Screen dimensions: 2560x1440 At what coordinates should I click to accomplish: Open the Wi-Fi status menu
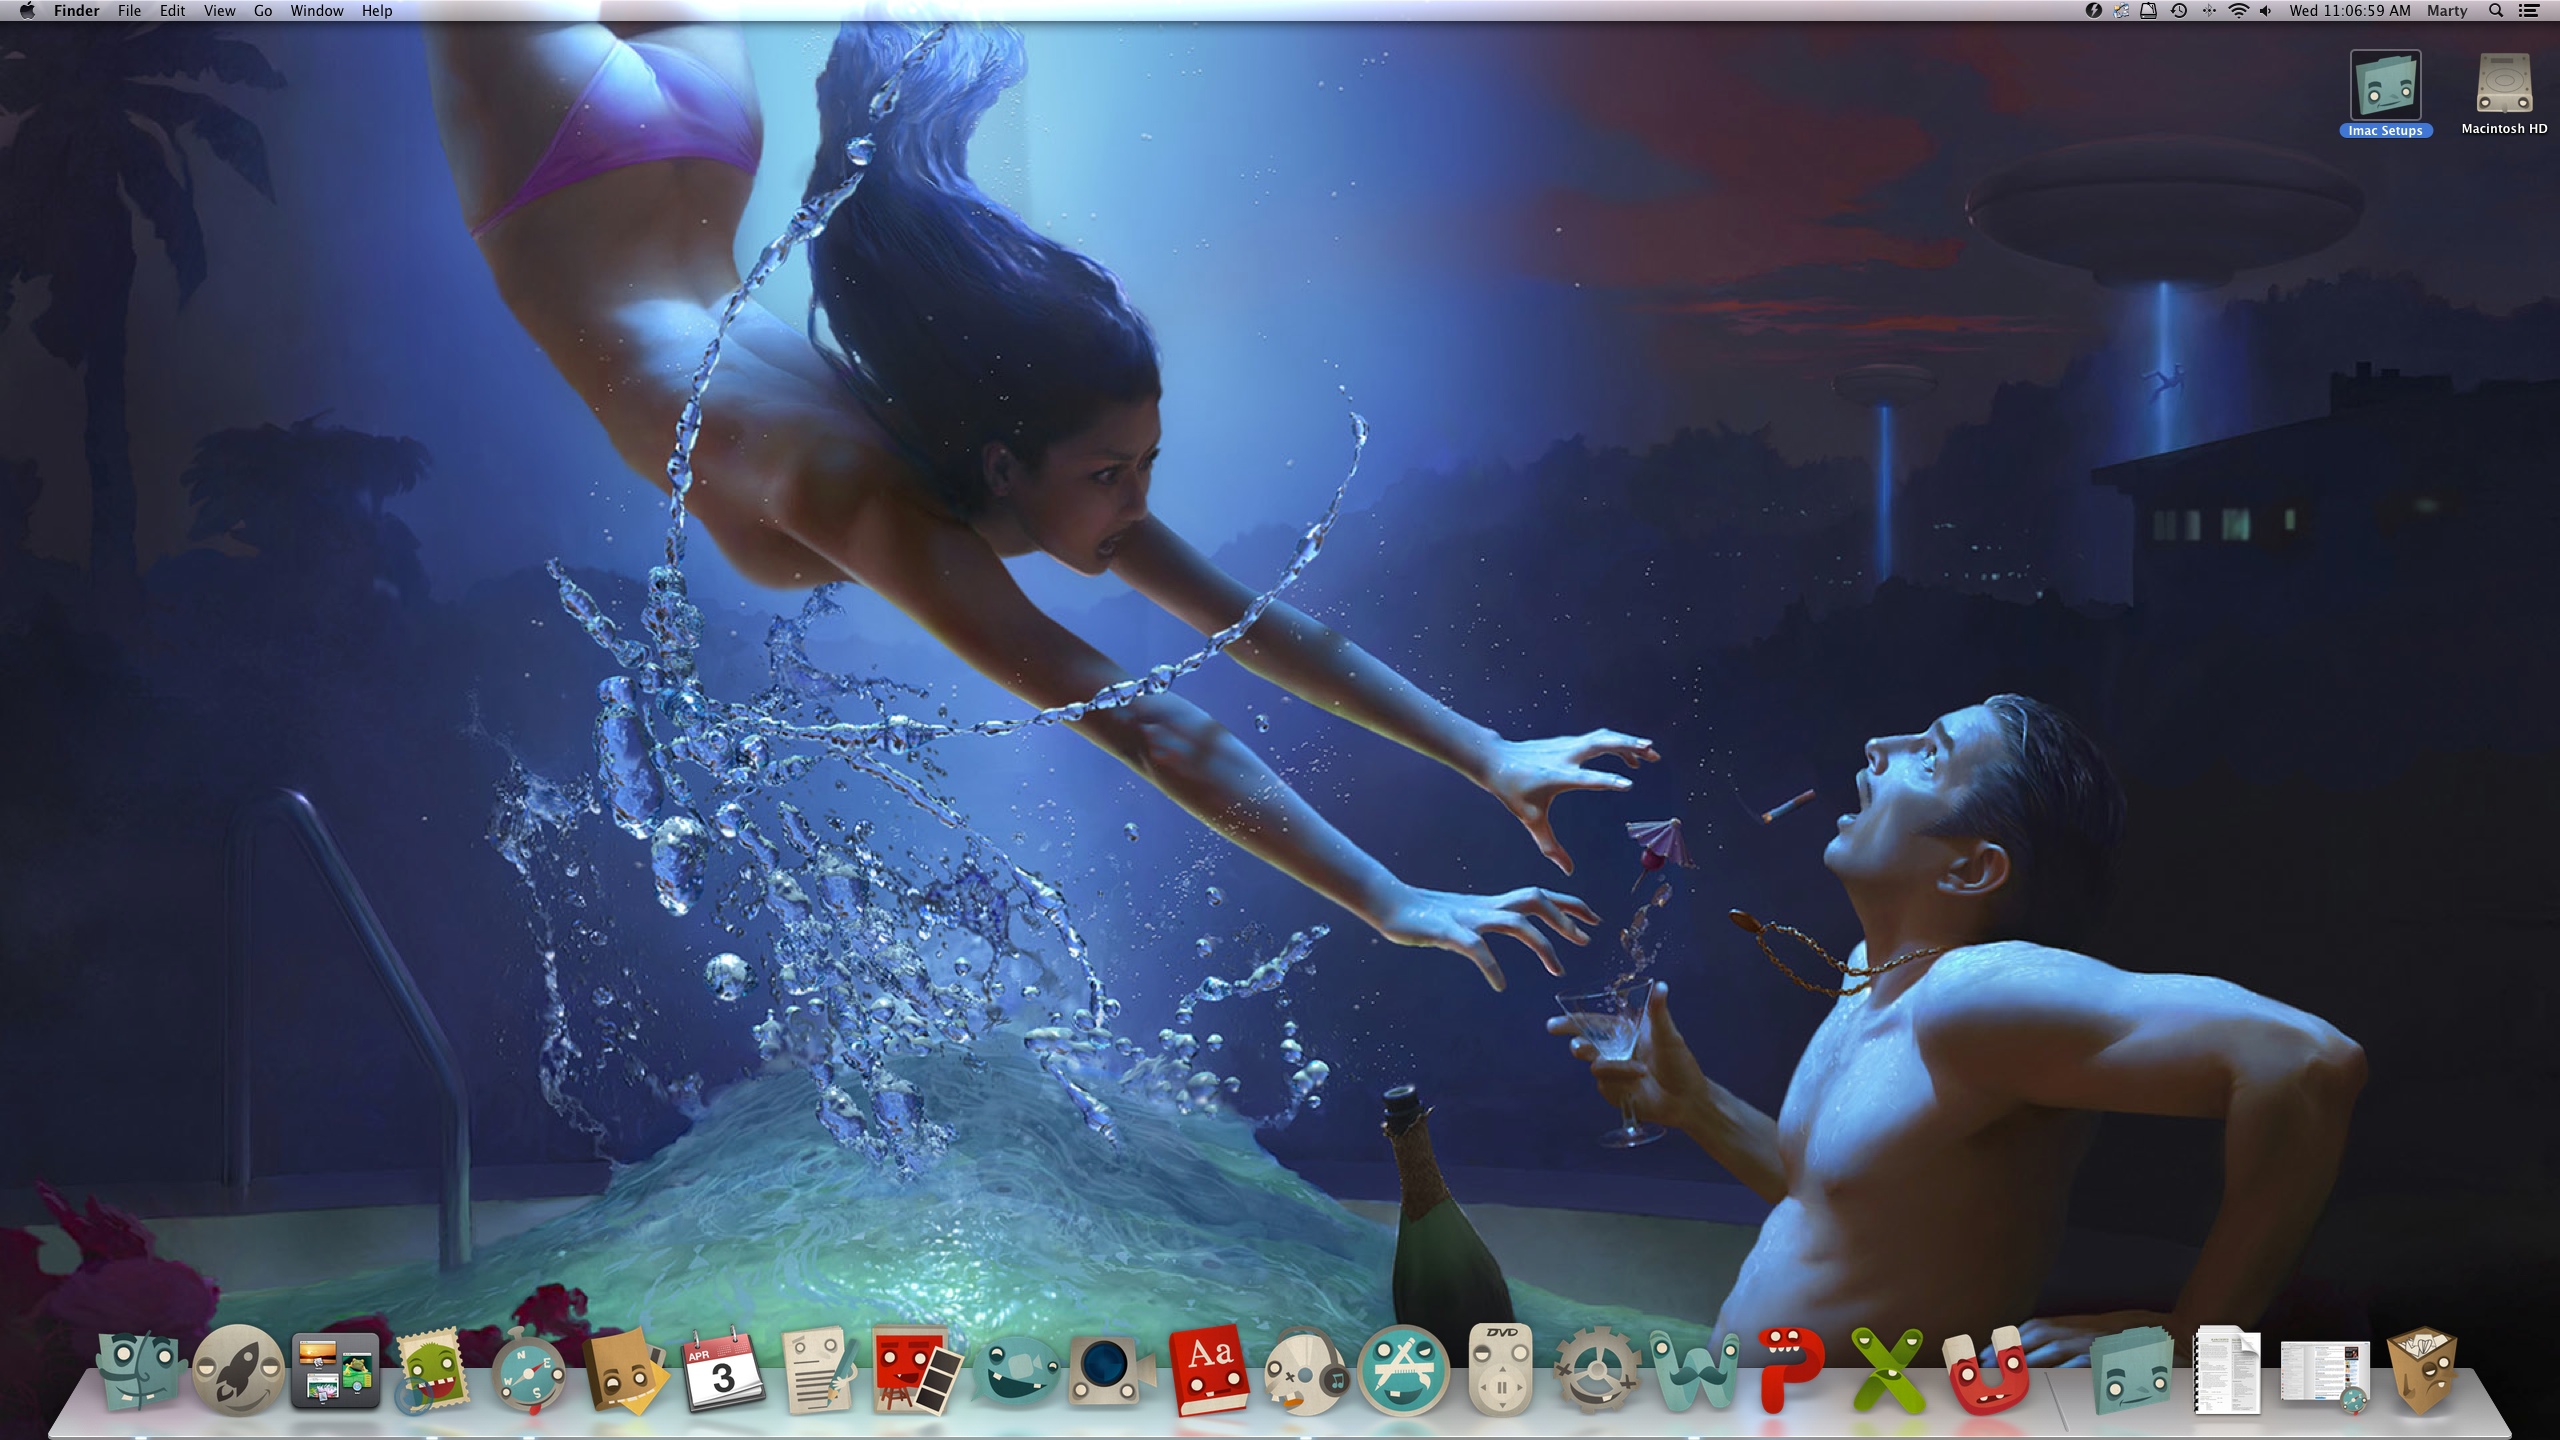pos(2239,11)
